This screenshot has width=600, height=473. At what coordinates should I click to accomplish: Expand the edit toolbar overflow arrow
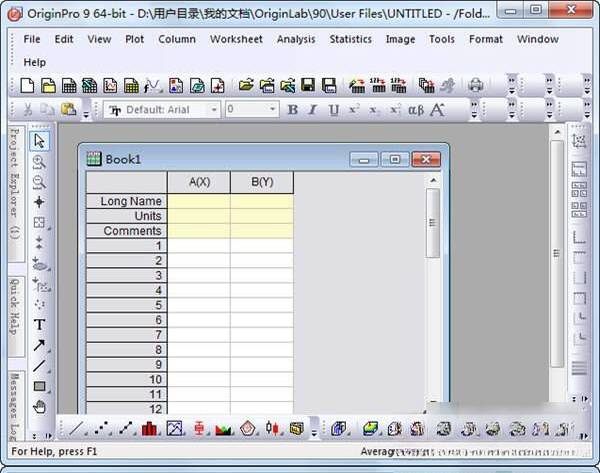click(x=86, y=114)
